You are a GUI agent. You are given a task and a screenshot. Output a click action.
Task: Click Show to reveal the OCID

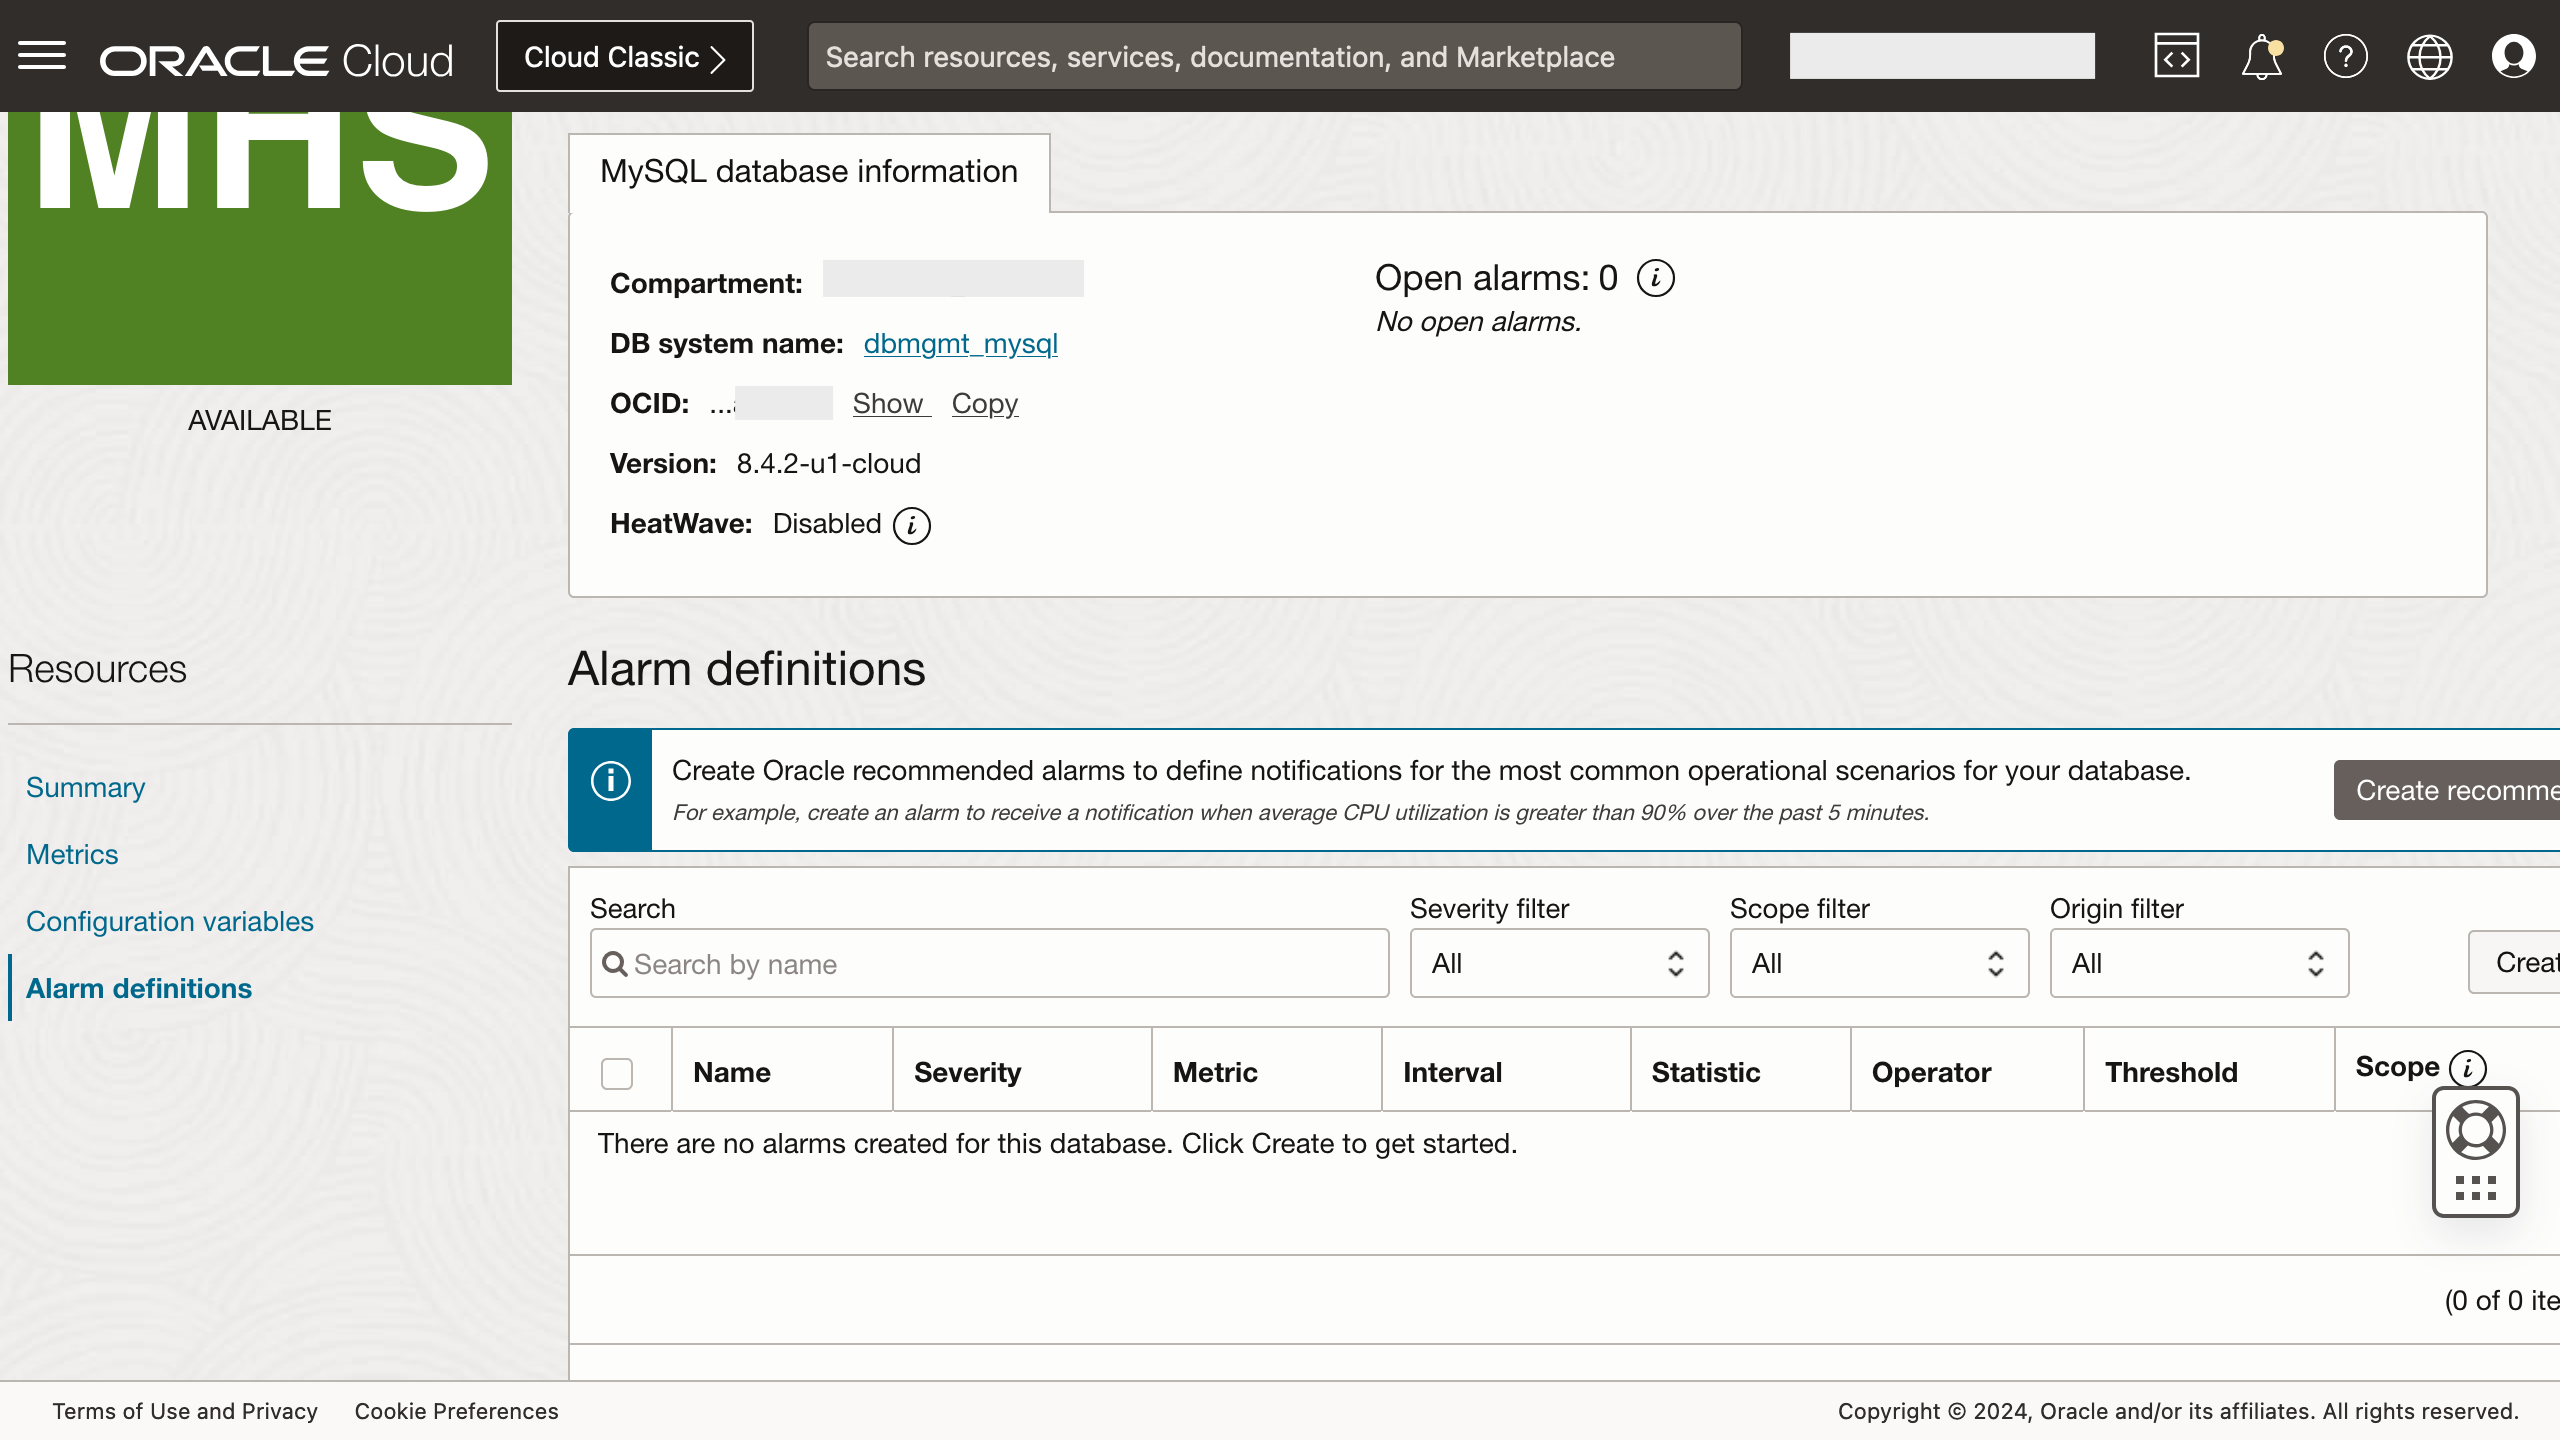[889, 403]
